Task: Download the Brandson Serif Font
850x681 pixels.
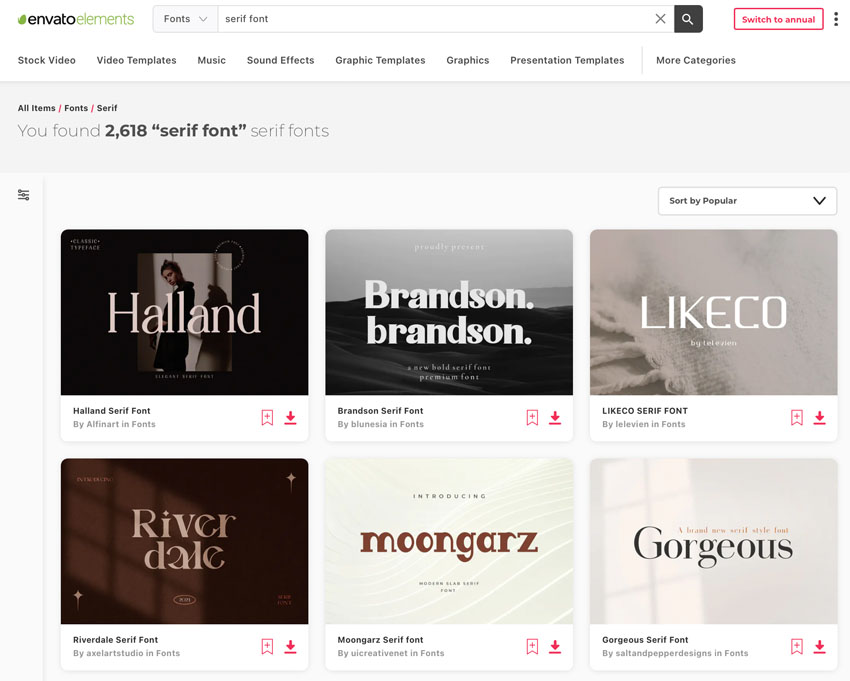Action: 555,417
